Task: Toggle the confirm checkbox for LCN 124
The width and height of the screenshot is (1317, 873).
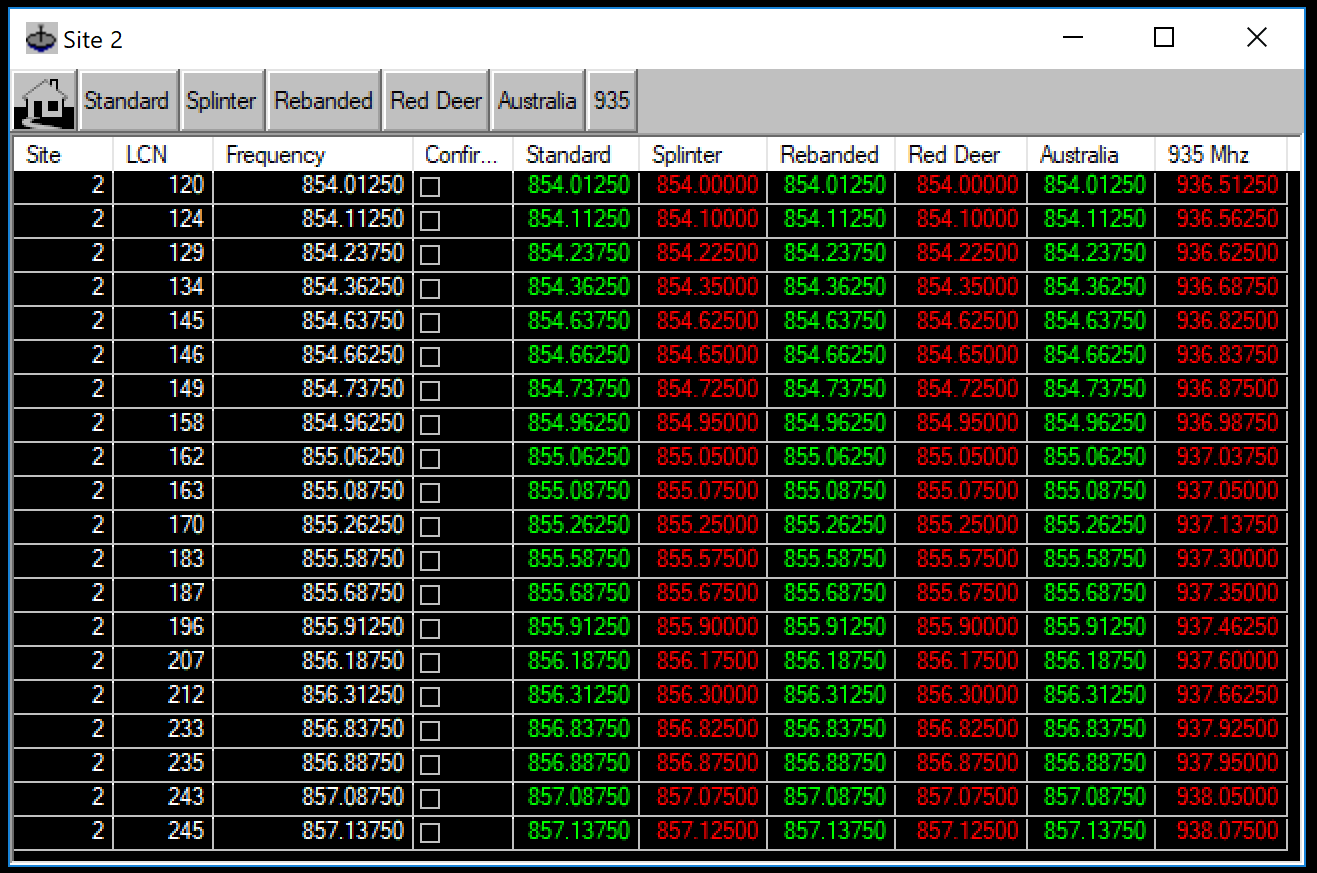Action: point(430,221)
